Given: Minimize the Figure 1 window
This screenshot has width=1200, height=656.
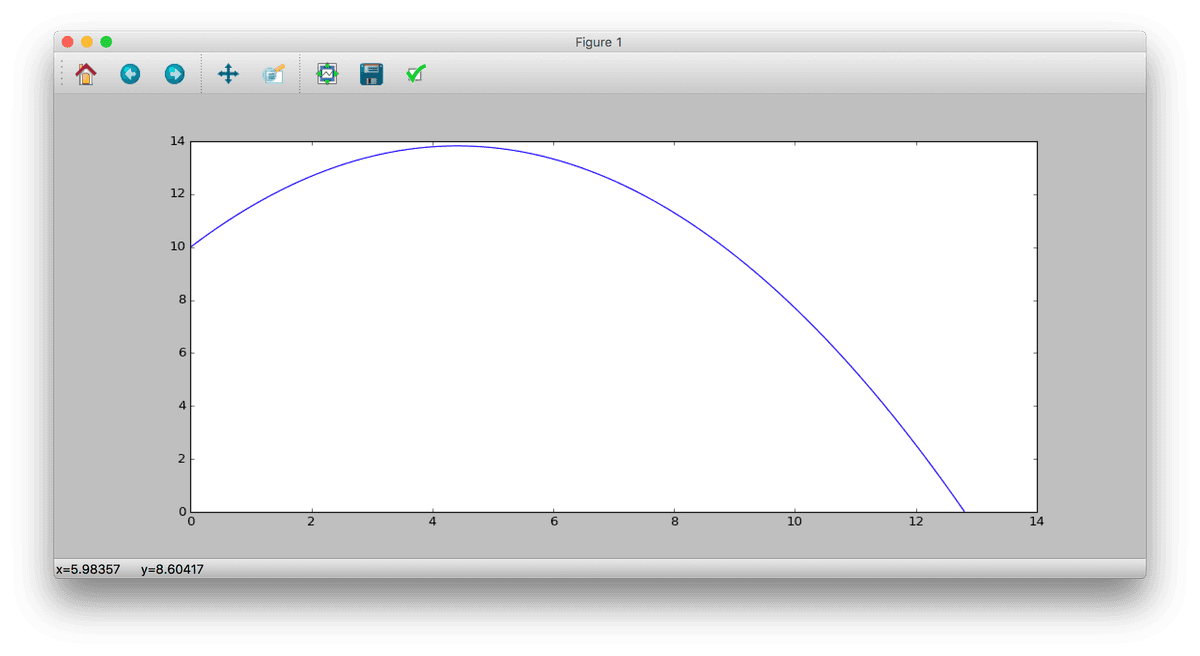Looking at the screenshot, I should [87, 42].
